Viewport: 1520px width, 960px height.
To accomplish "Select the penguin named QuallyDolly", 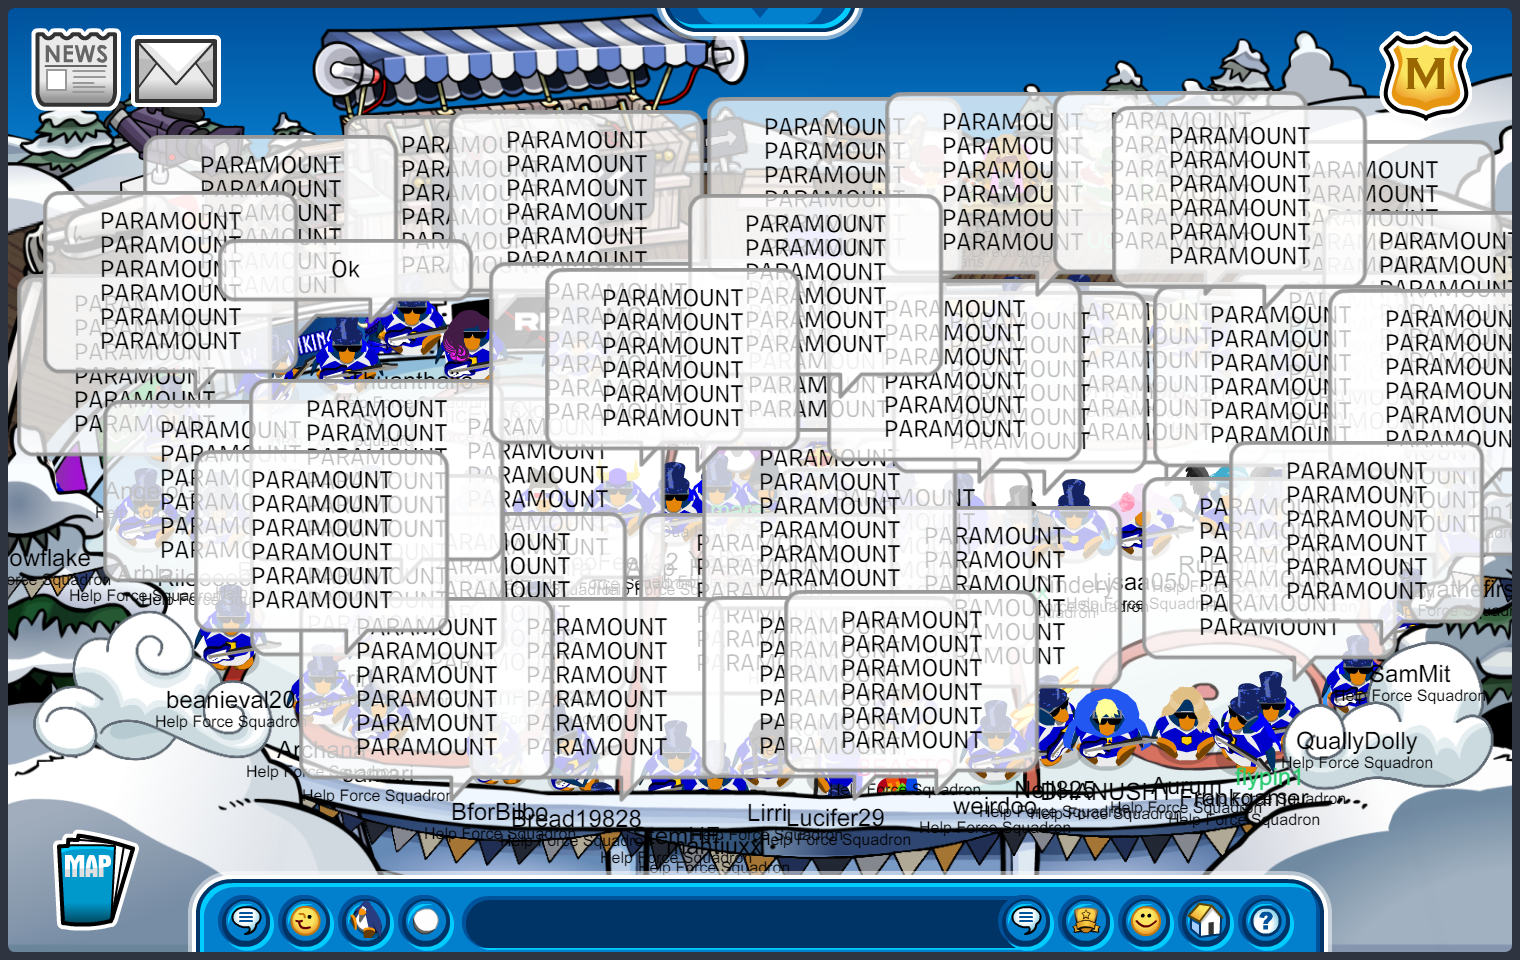I will tap(1356, 741).
